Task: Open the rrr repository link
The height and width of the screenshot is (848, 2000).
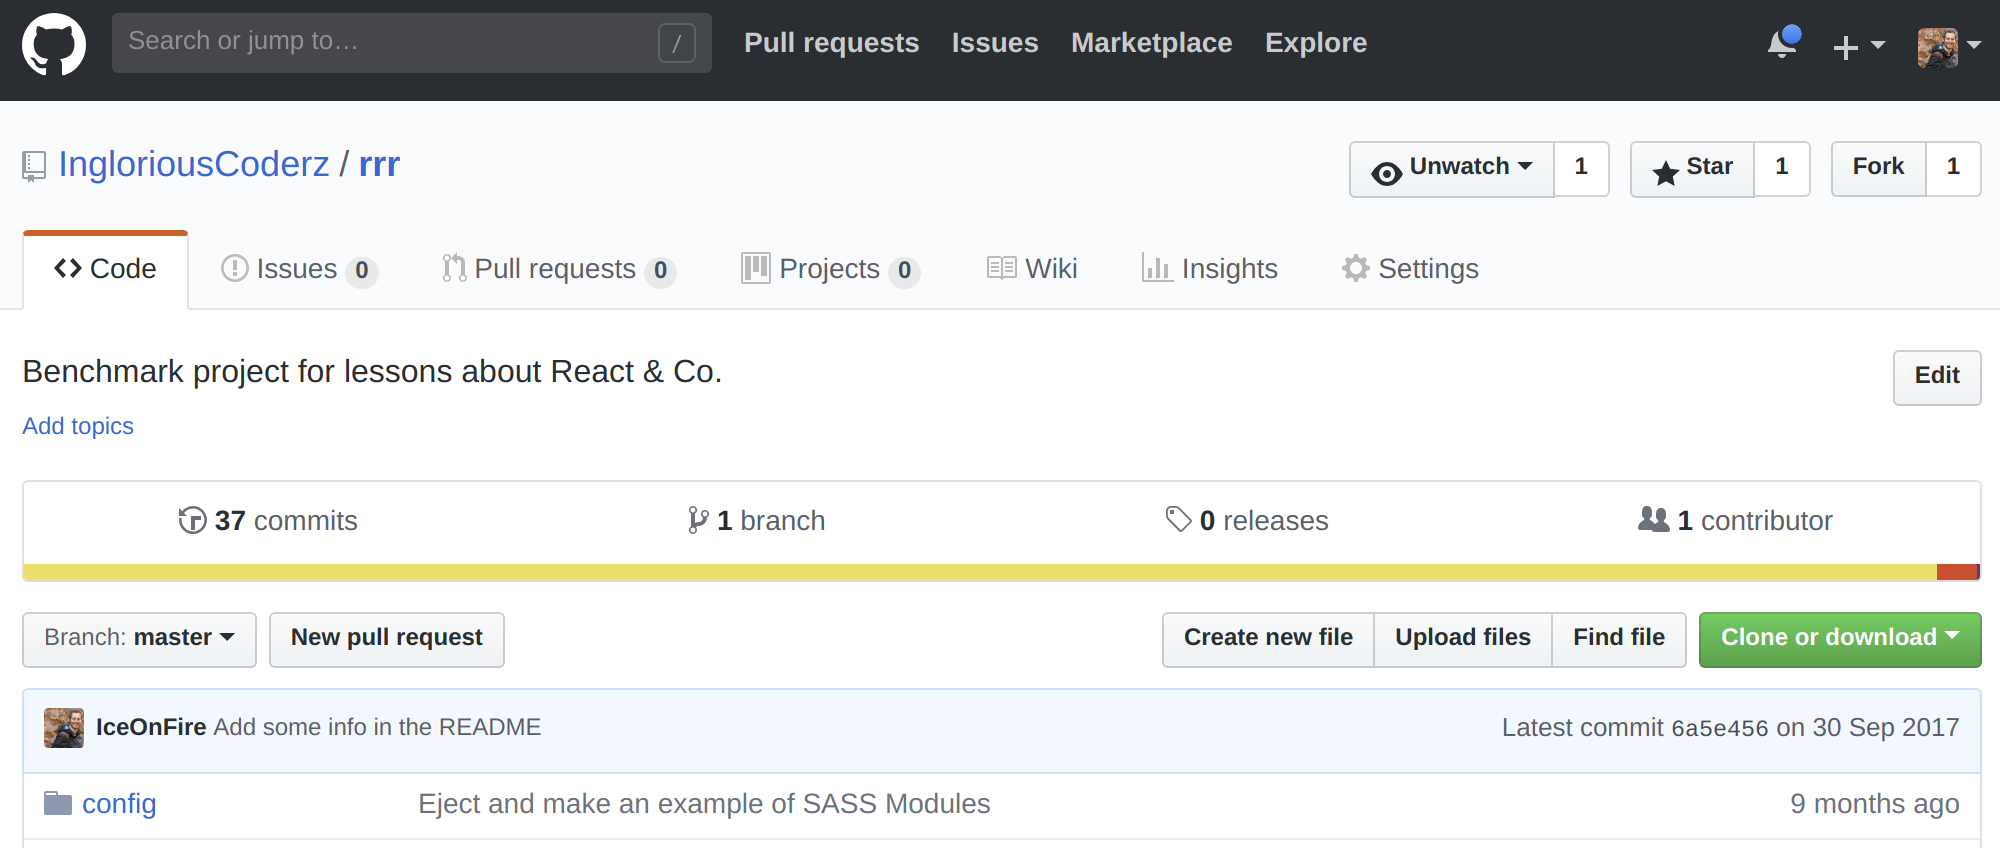Action: 379,164
